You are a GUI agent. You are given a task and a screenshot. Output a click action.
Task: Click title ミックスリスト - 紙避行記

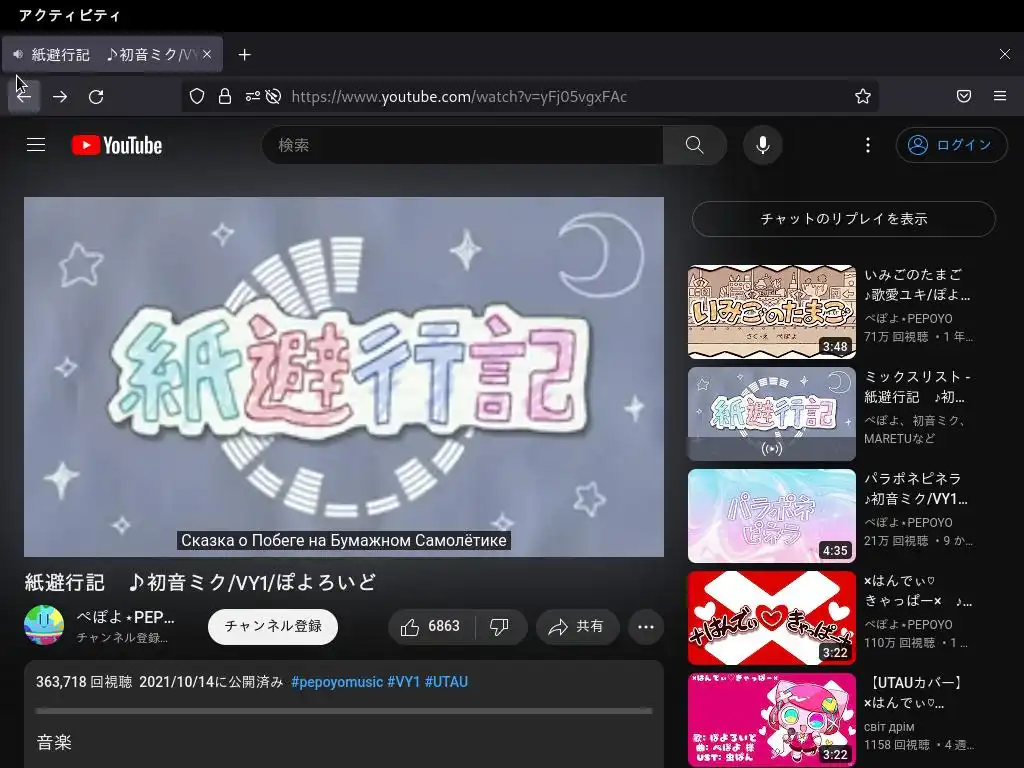pyautogui.click(x=917, y=387)
